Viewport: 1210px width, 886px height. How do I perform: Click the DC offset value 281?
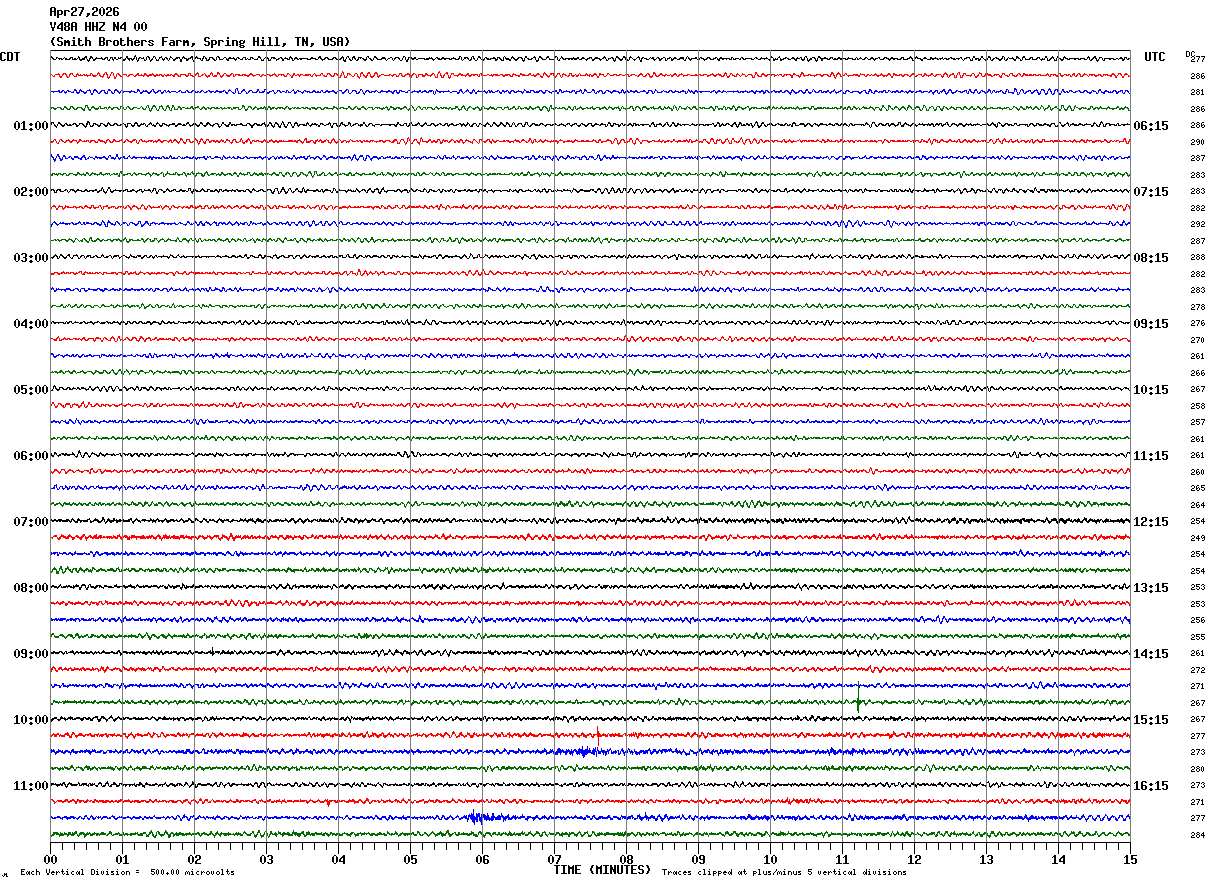point(1197,93)
